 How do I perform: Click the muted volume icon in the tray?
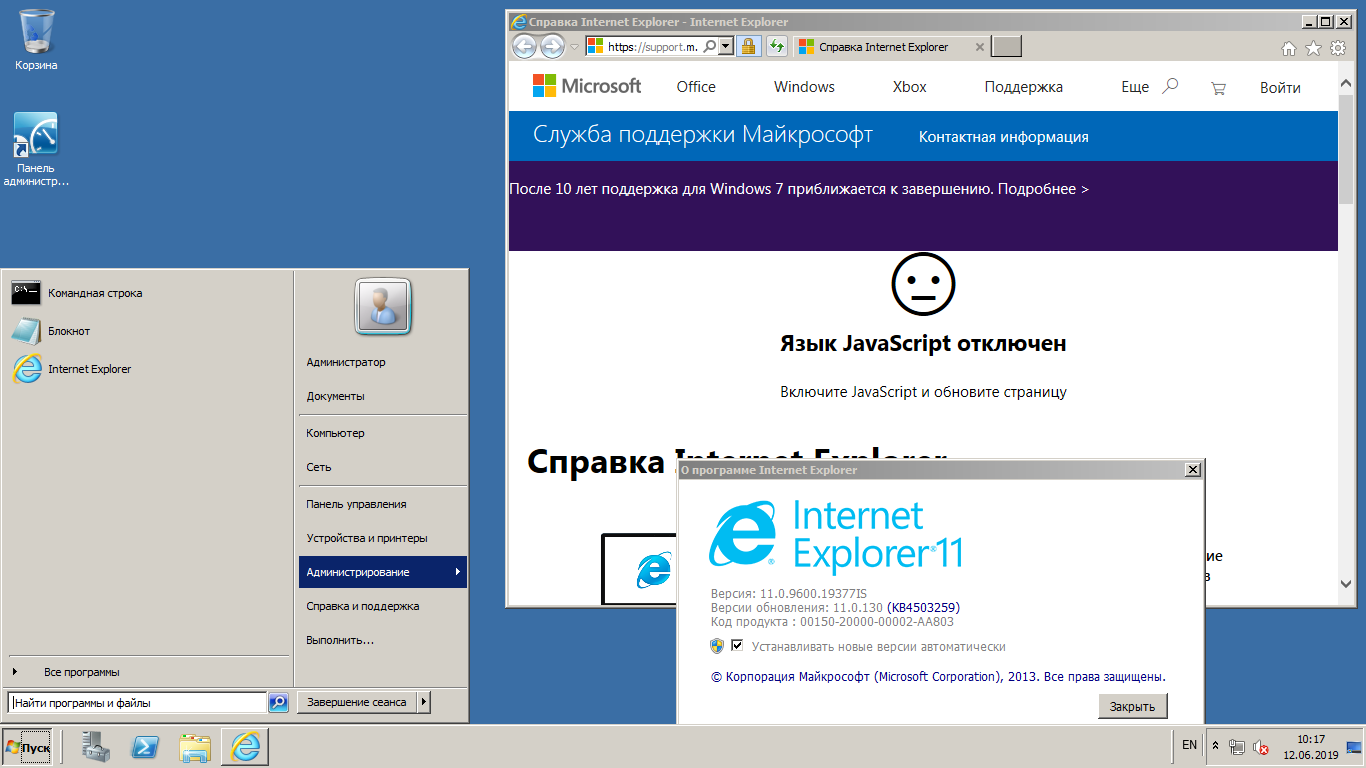coord(1262,747)
